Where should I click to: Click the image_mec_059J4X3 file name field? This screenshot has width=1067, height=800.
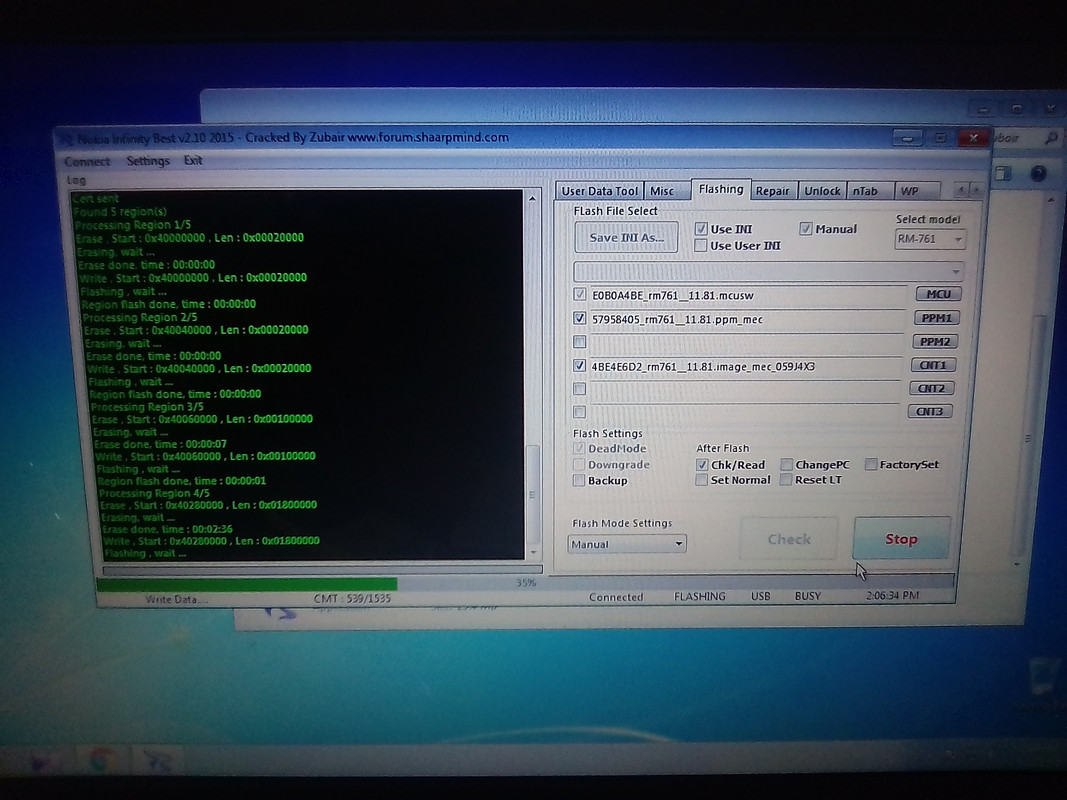pyautogui.click(x=745, y=367)
